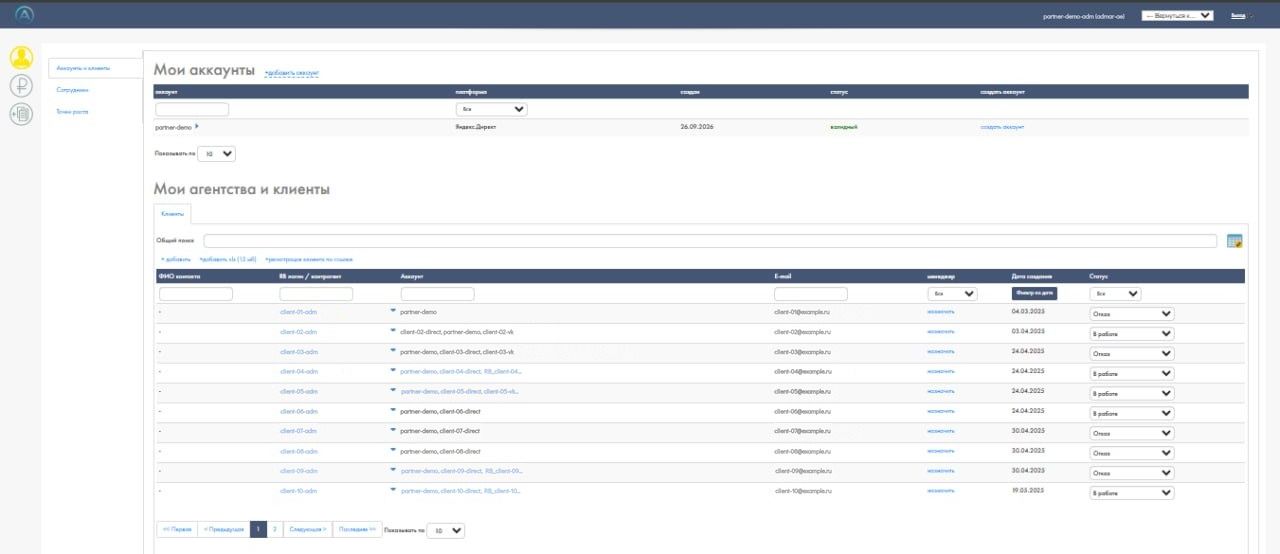Viewport: 1280px width, 554px height.
Task: Expand accounts arrow in client-05-adm row
Action: coord(393,391)
